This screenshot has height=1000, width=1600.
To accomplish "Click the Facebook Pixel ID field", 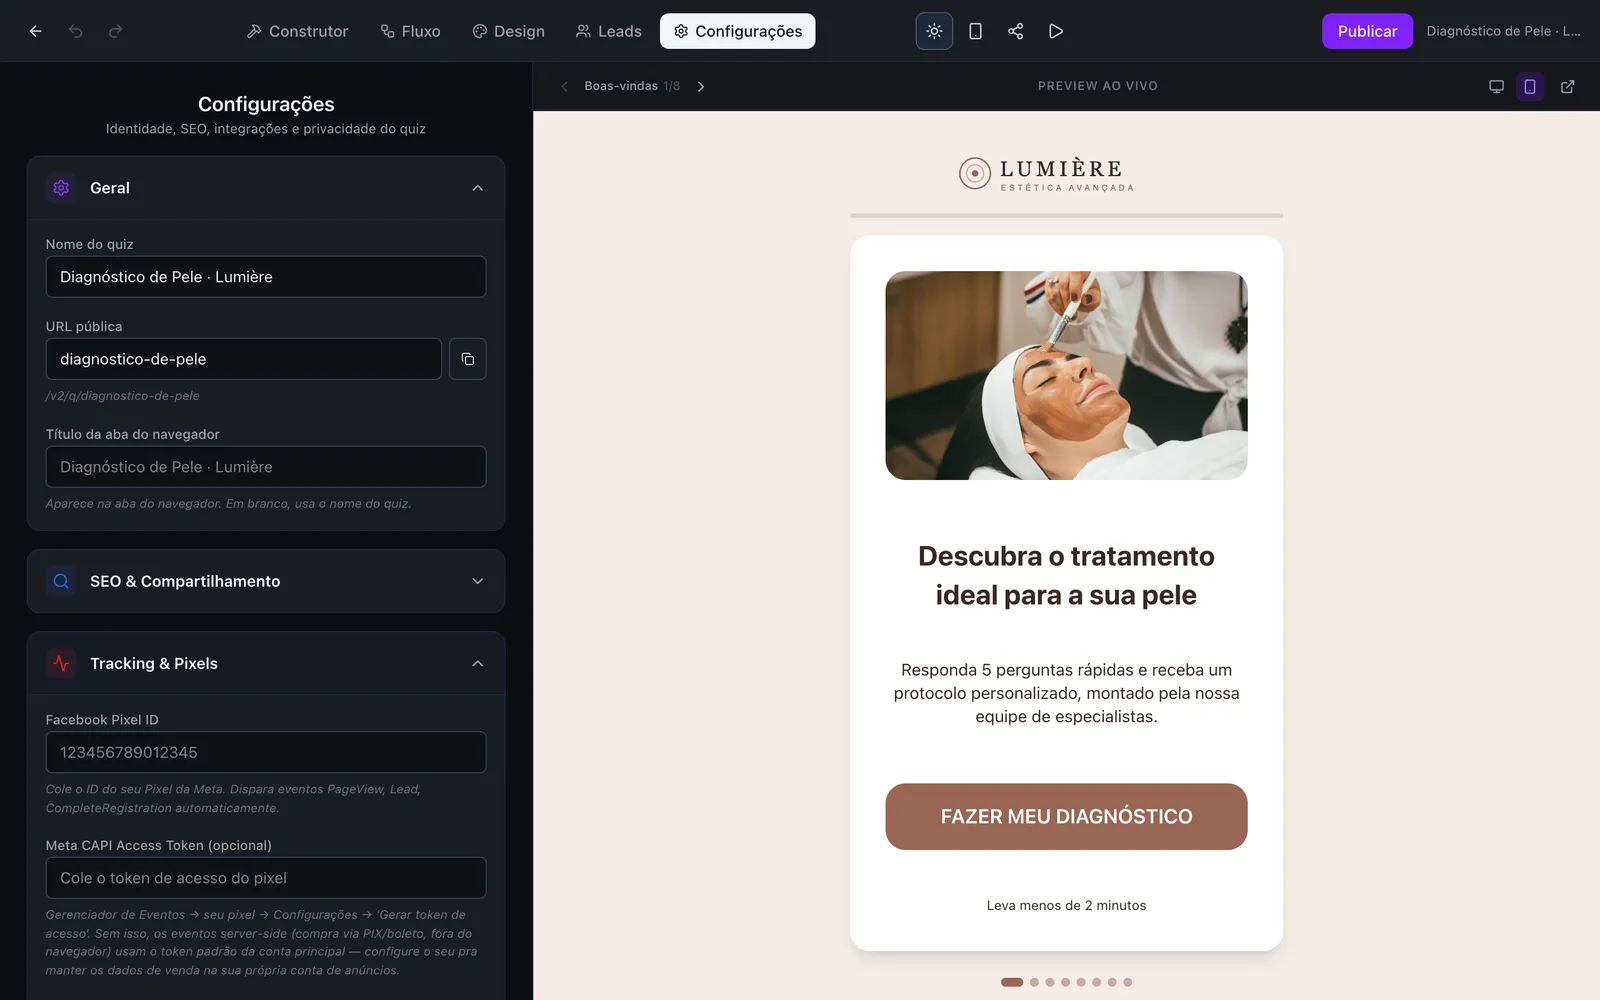I will [x=266, y=752].
